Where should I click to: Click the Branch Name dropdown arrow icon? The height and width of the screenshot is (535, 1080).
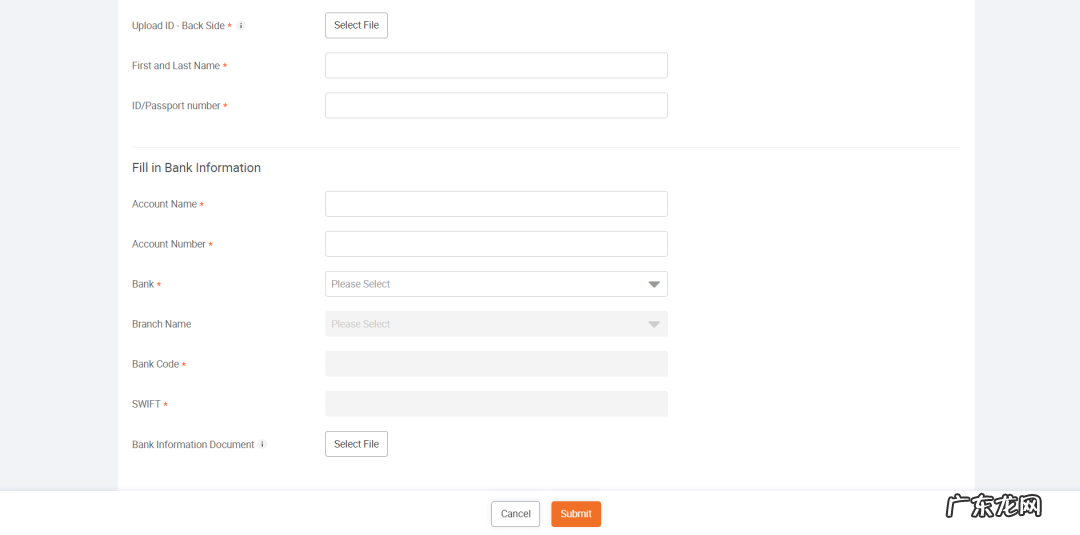[x=654, y=325]
